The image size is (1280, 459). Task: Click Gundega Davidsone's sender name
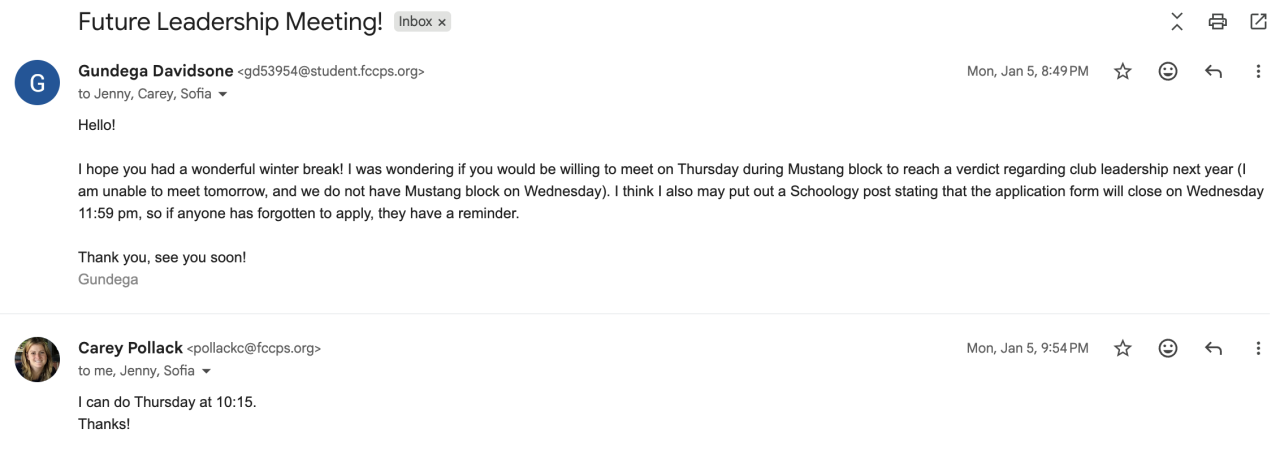pos(155,71)
